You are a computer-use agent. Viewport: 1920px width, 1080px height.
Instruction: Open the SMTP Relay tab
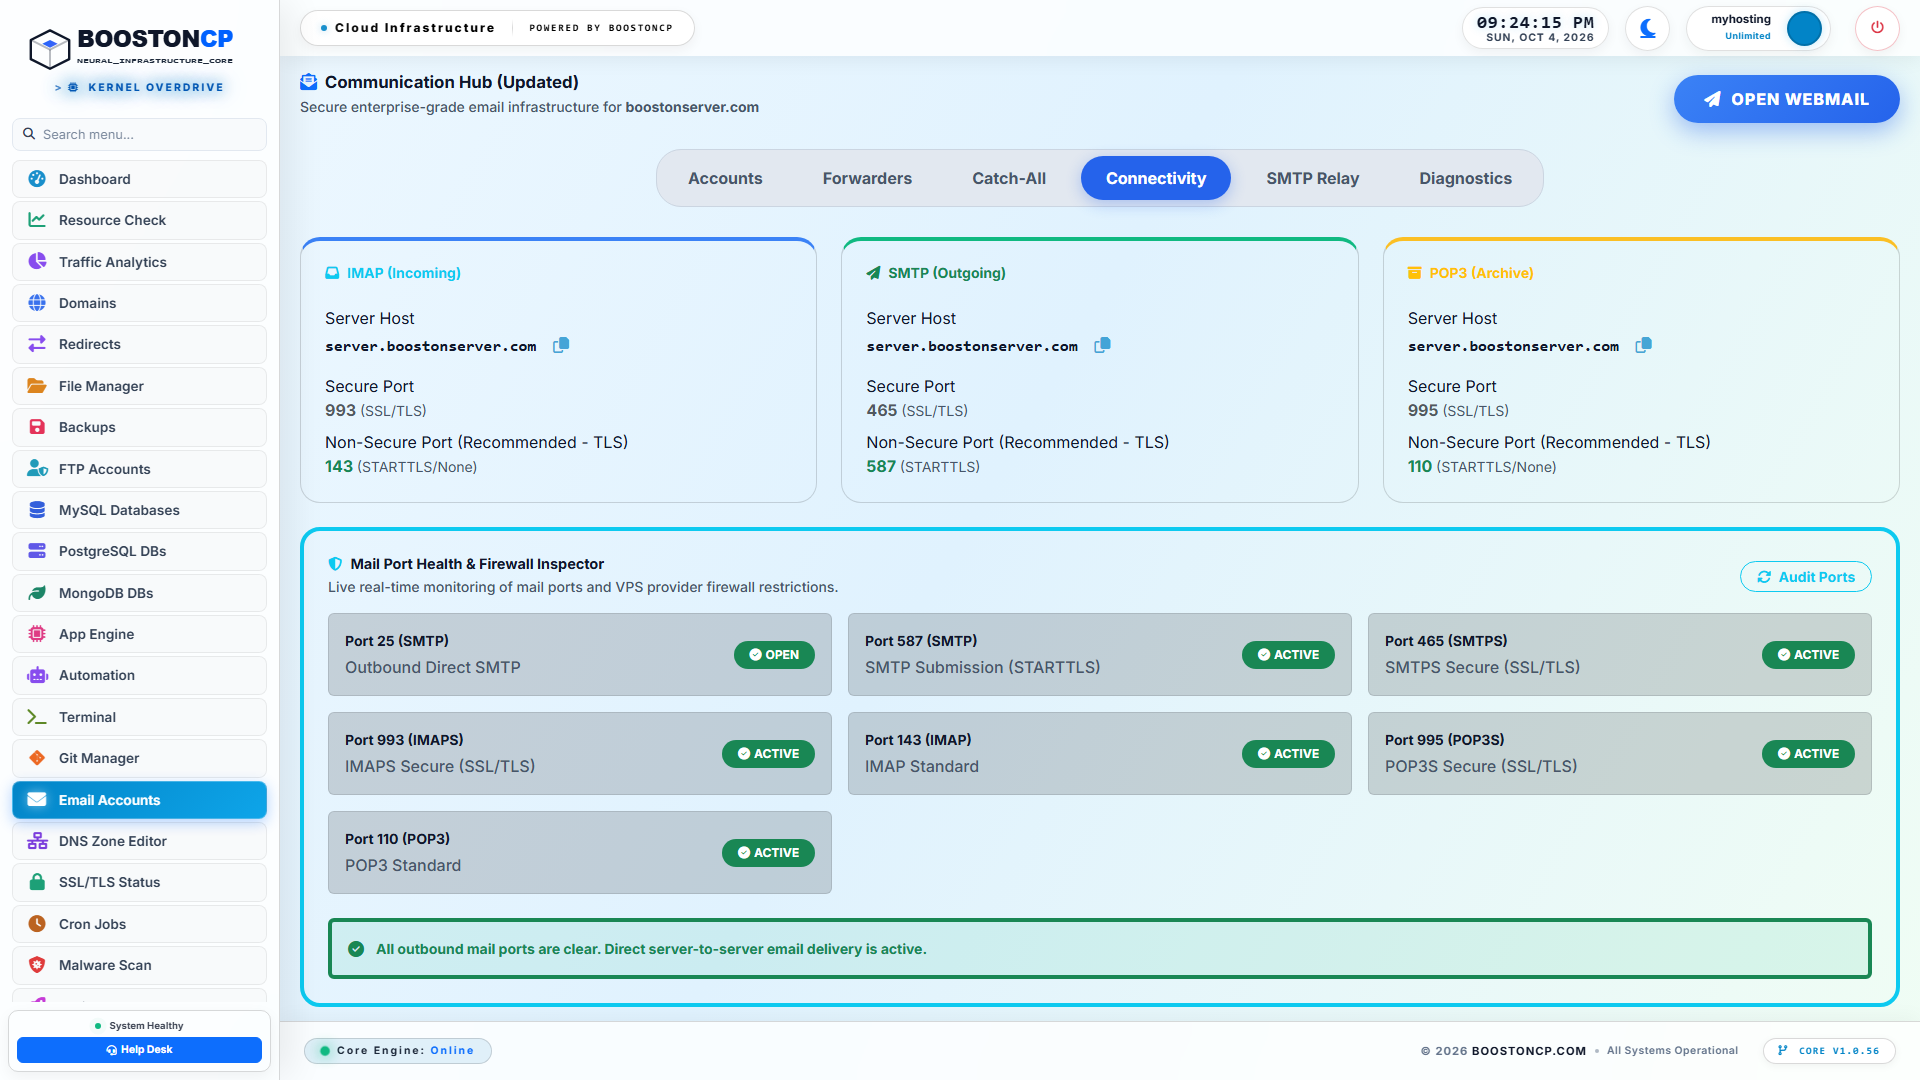pyautogui.click(x=1312, y=178)
